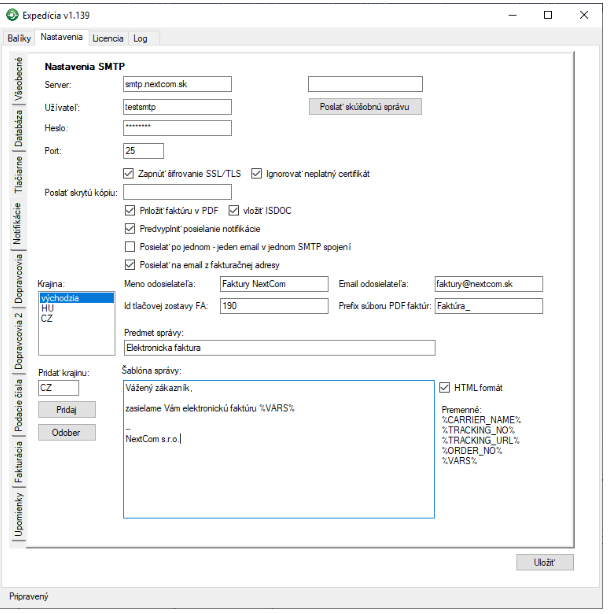Select the Tlačiarne side tab
The image size is (609, 614).
point(18,175)
